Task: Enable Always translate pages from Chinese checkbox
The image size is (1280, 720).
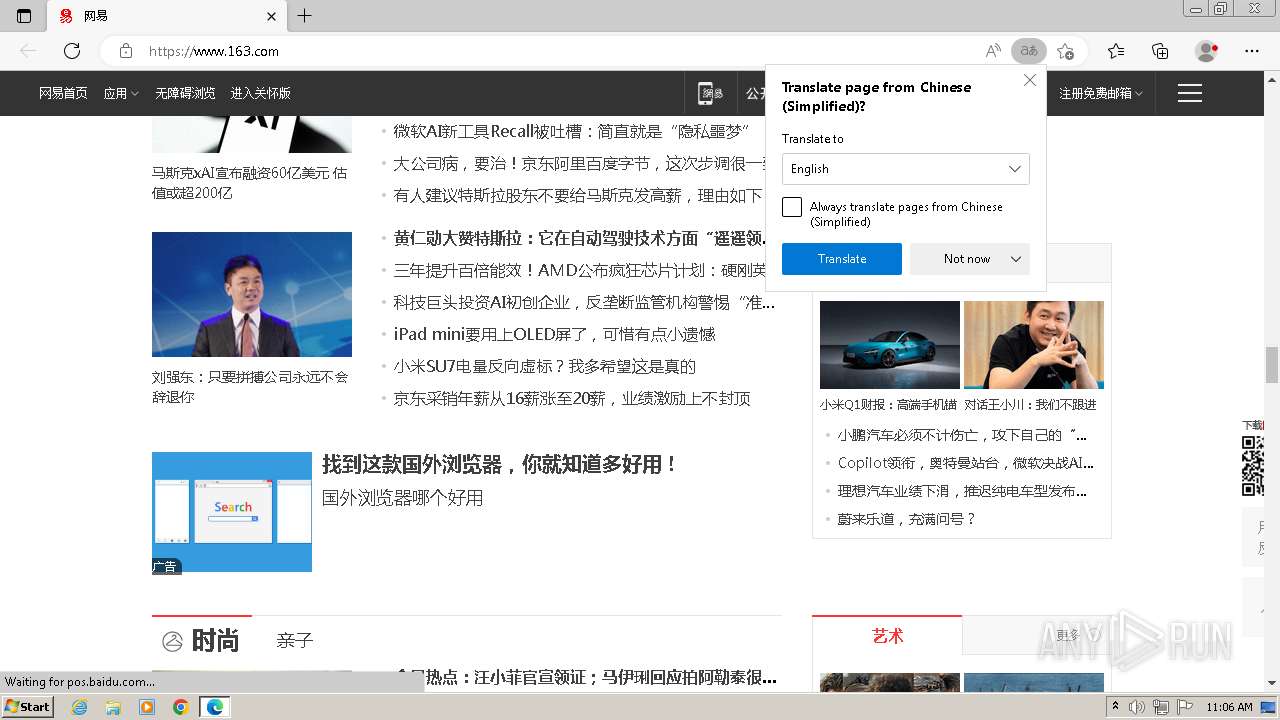Action: (x=792, y=207)
